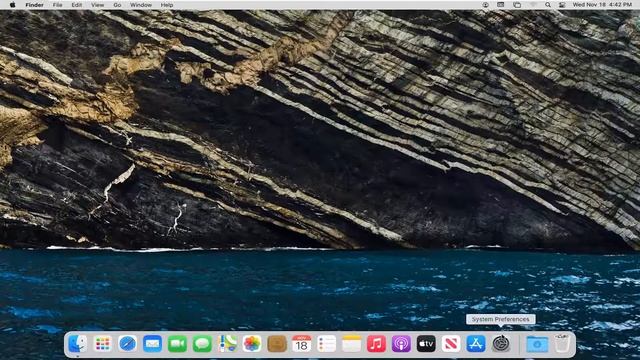Click the screen mirroring menu bar icon
640x360 pixels.
coord(517,5)
